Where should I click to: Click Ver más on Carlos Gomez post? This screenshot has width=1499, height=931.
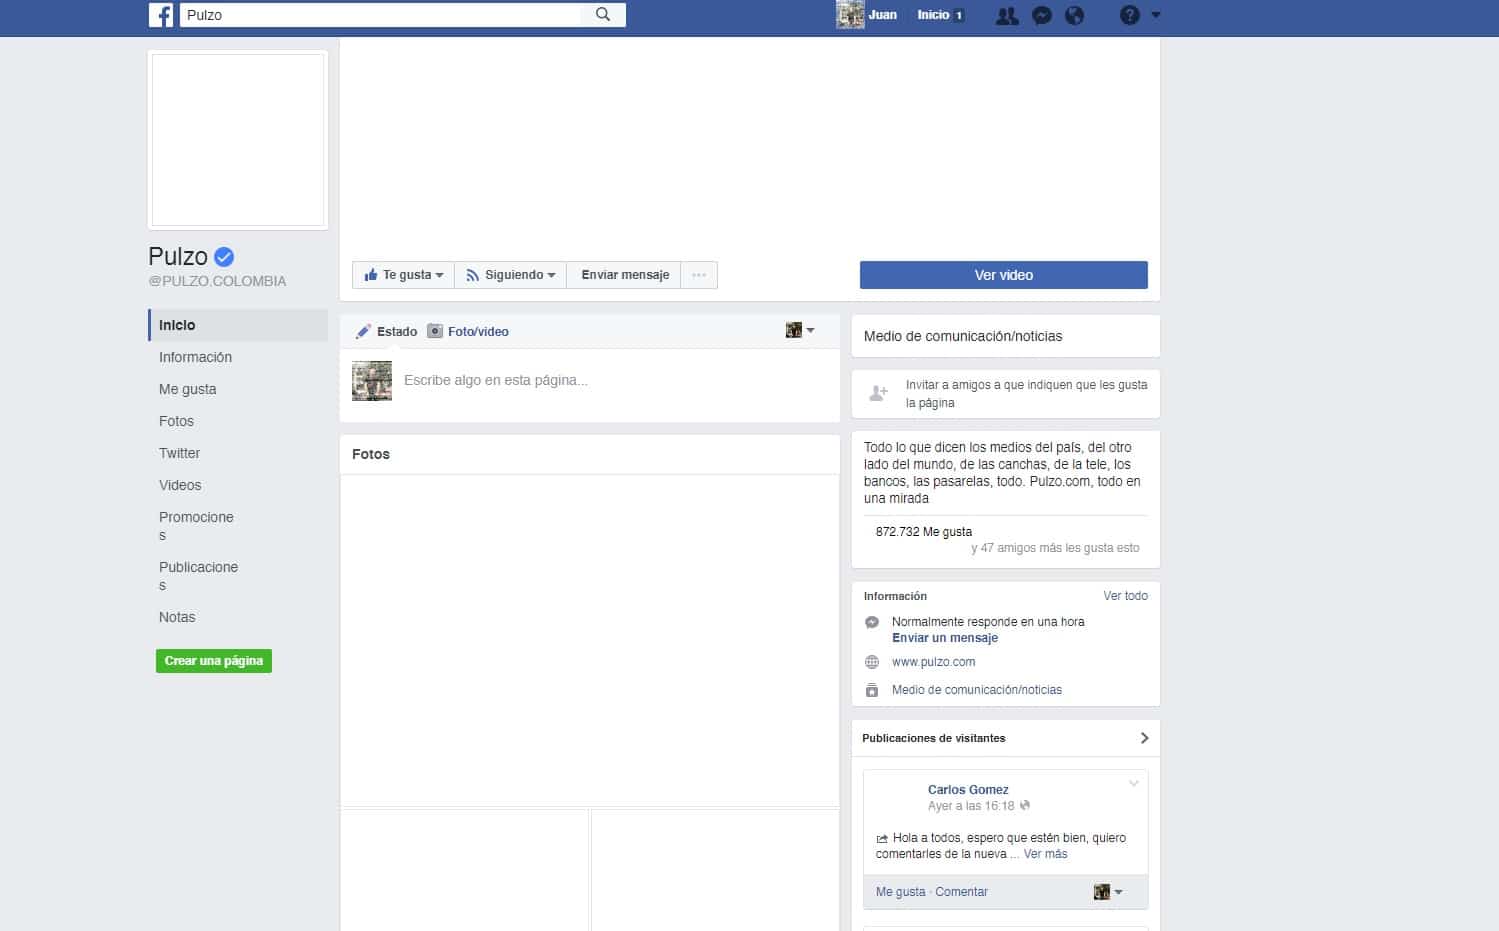(x=1045, y=854)
